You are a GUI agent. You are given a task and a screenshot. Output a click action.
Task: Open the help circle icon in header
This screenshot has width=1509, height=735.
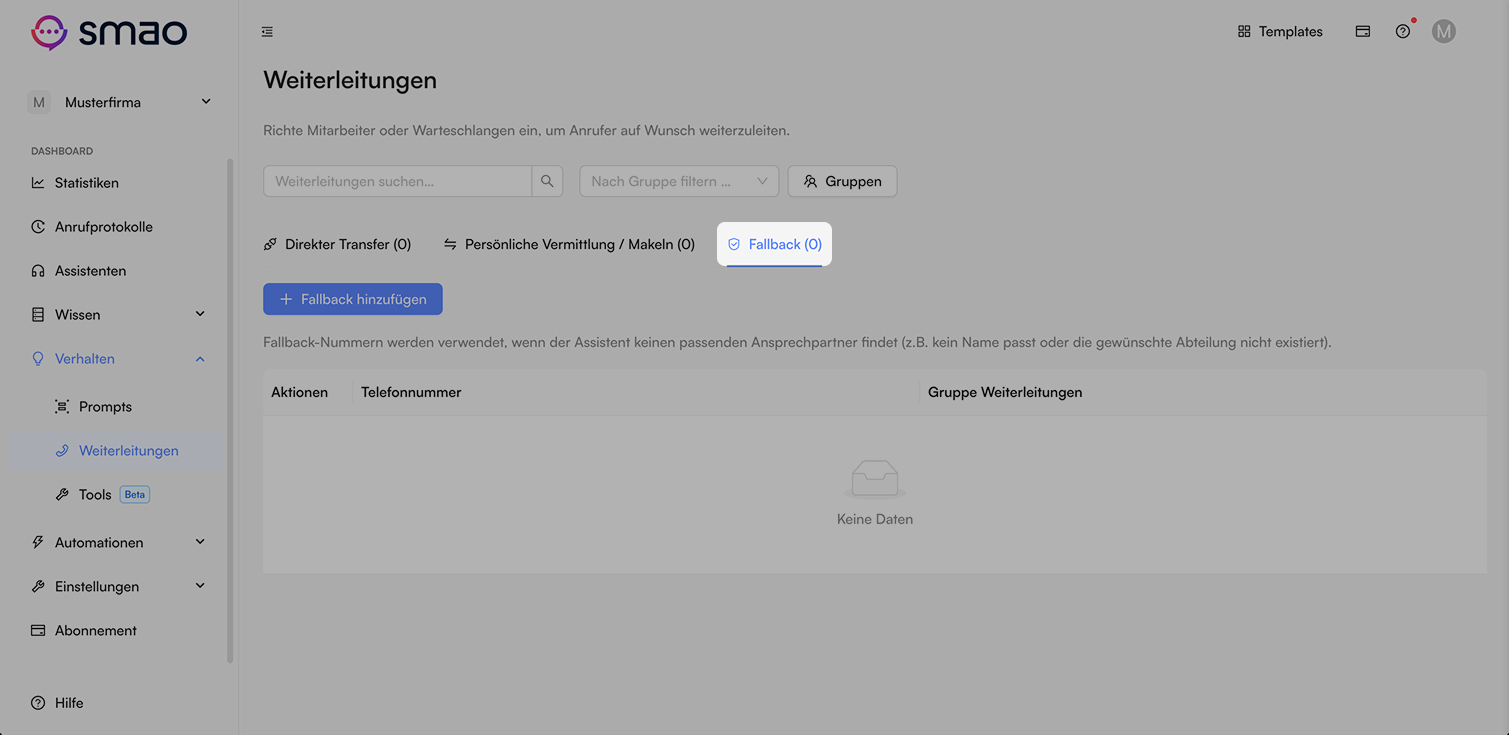pos(1403,32)
